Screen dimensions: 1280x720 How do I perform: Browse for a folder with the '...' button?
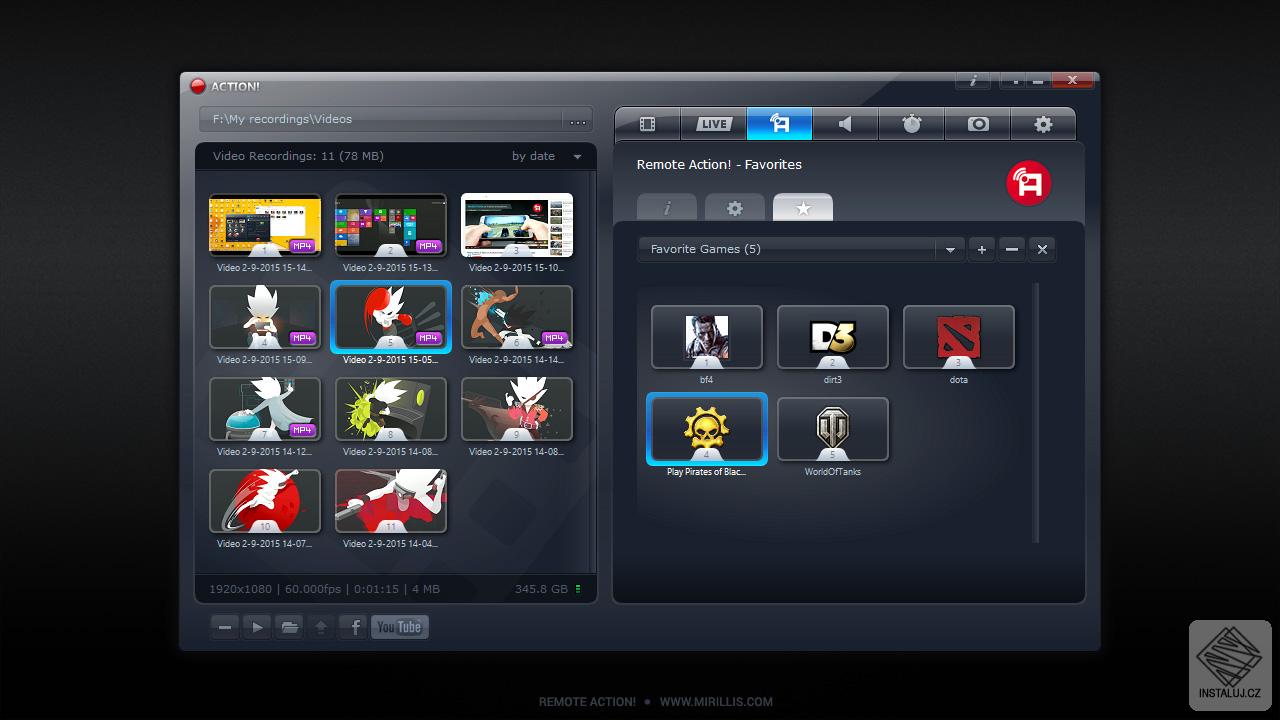point(578,120)
